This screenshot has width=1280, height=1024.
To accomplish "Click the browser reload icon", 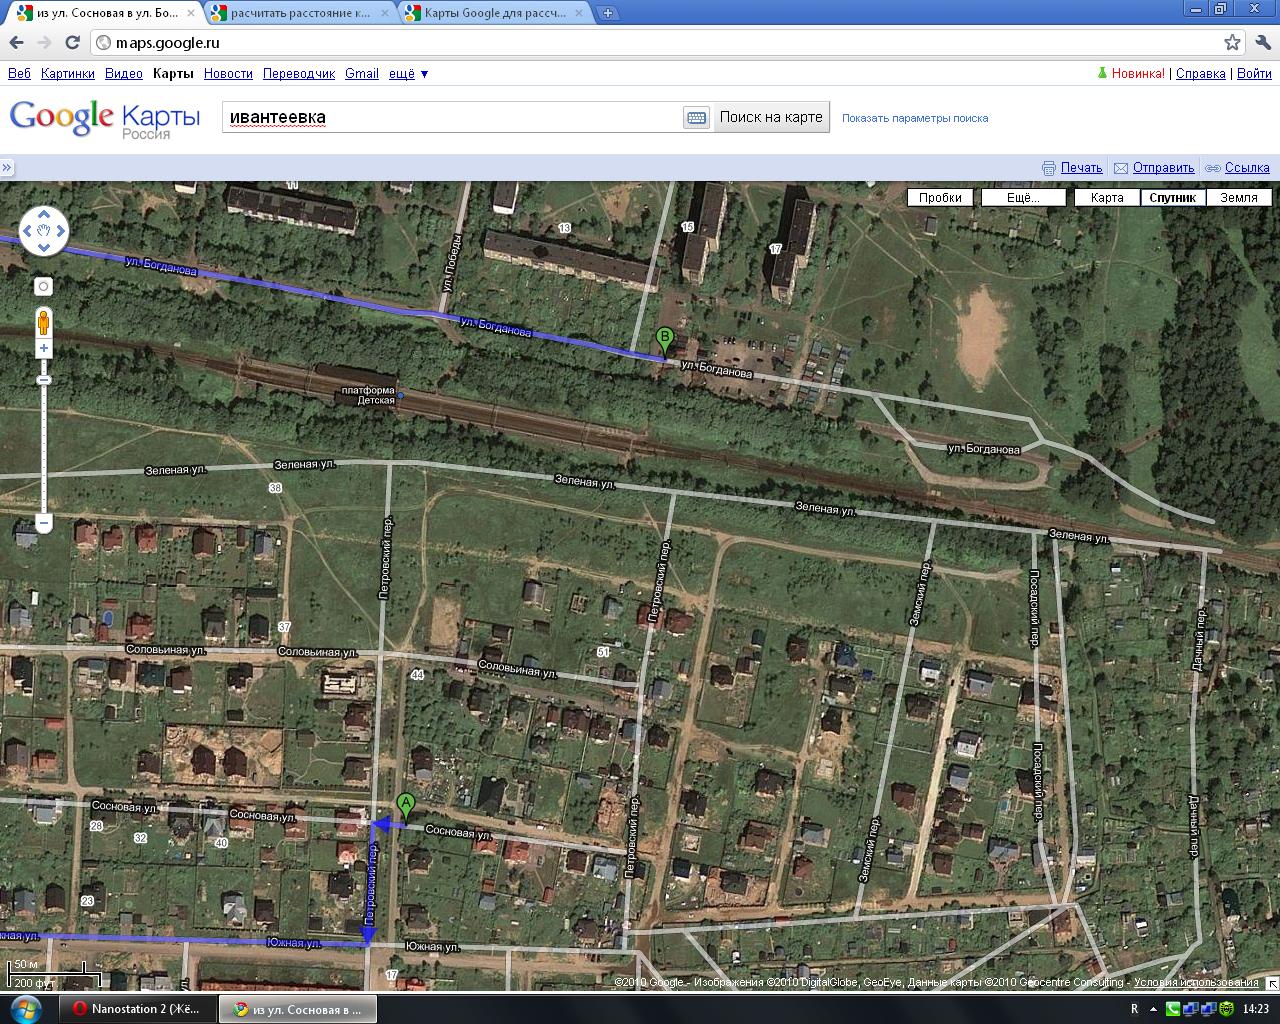I will coord(72,42).
